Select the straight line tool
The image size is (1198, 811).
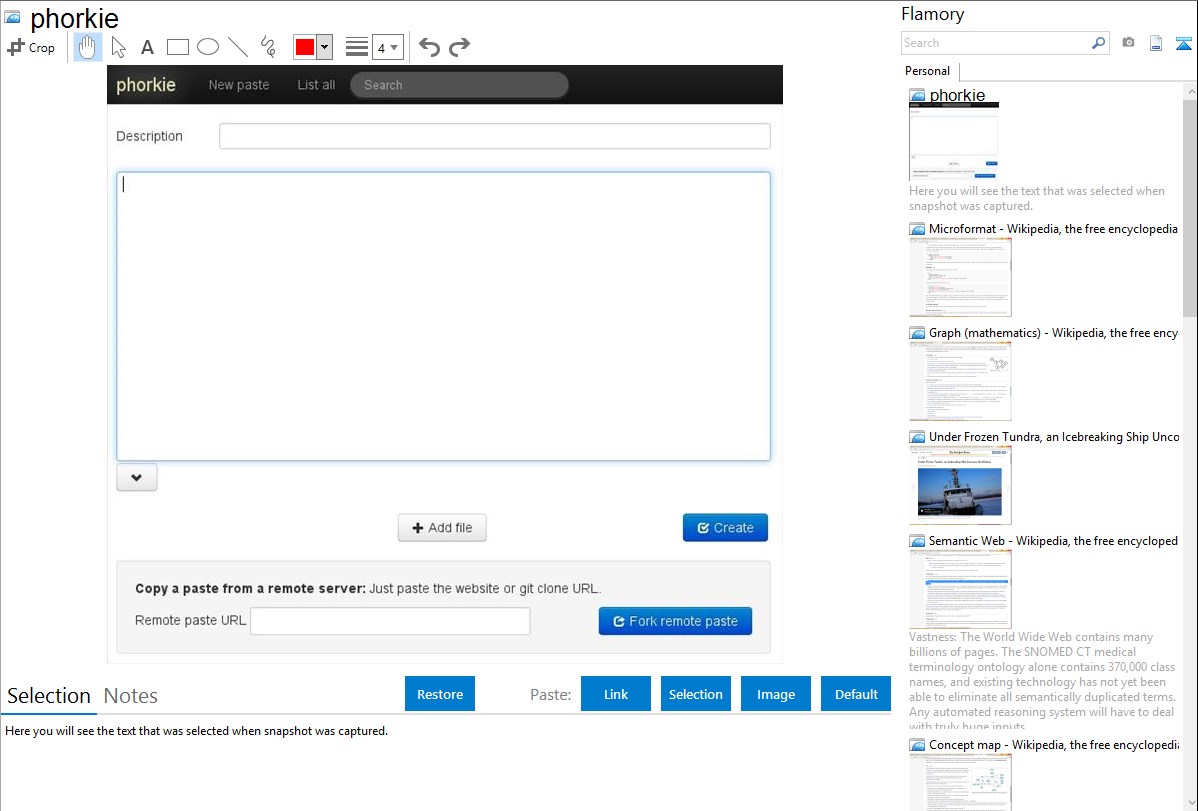(238, 47)
